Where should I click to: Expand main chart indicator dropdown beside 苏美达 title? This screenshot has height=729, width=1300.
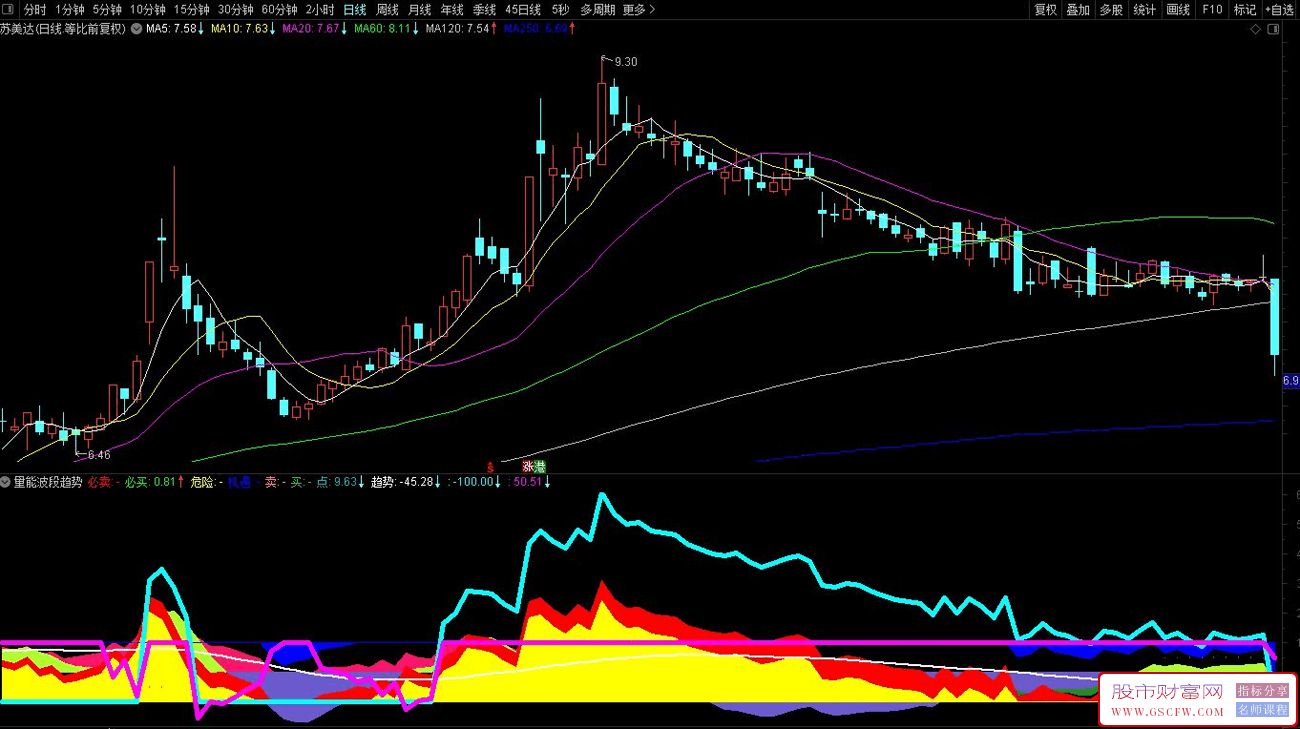[136, 29]
